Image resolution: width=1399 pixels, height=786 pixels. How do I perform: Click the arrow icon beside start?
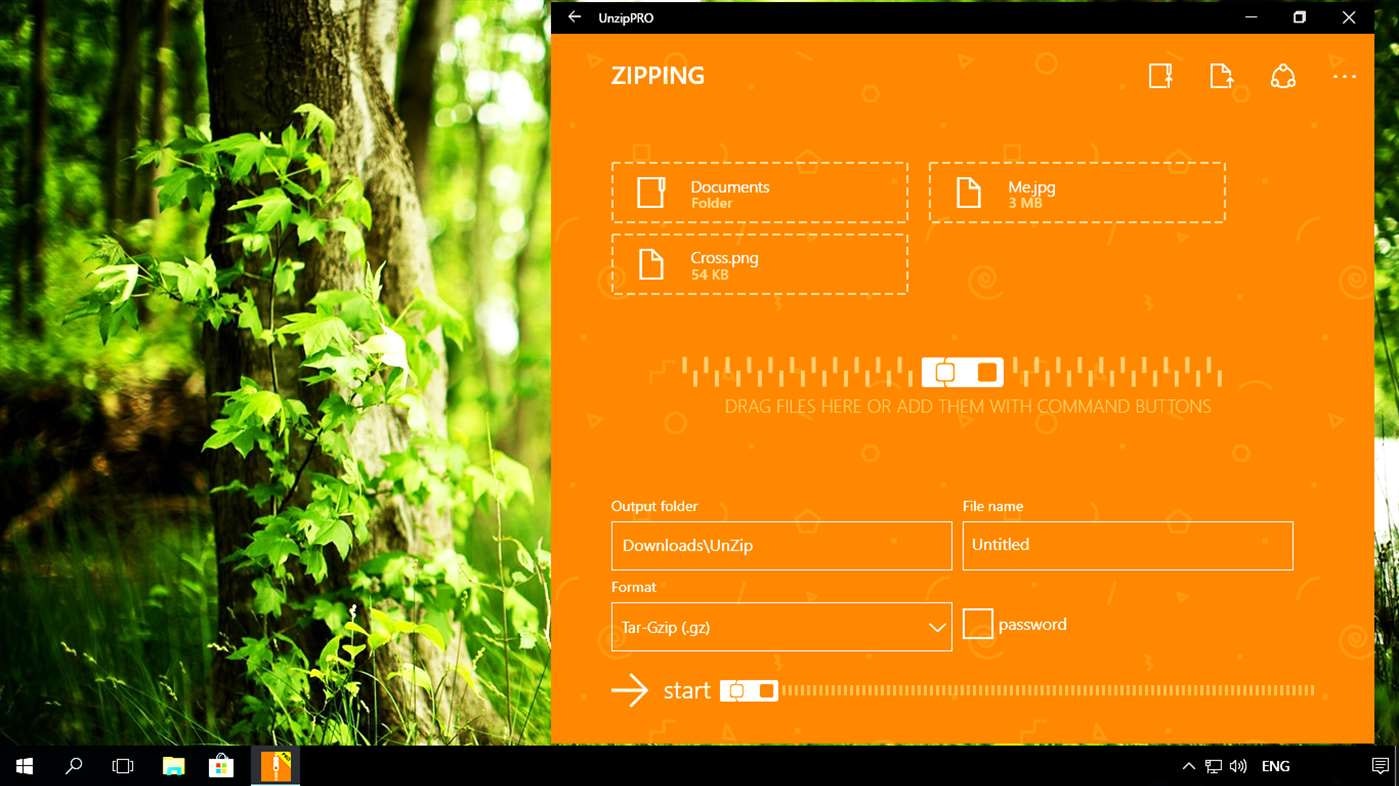coord(630,690)
